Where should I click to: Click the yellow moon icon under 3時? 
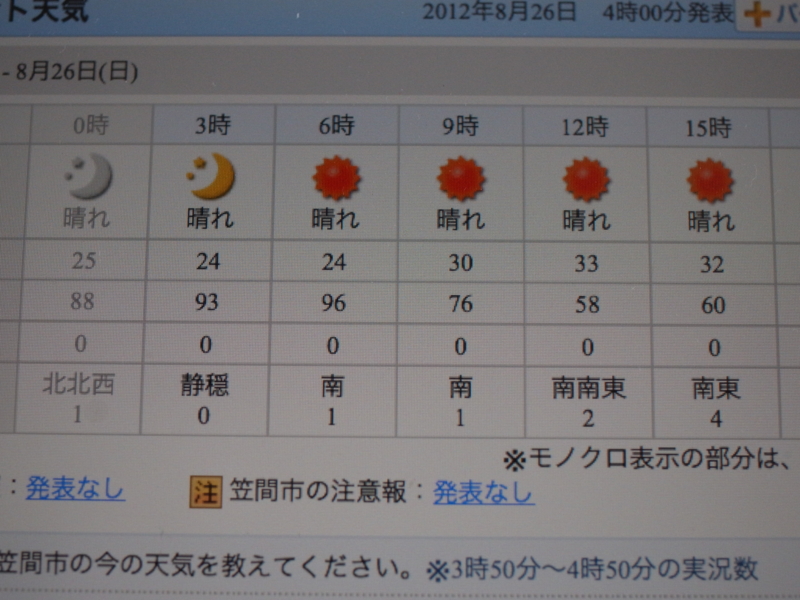[x=211, y=176]
